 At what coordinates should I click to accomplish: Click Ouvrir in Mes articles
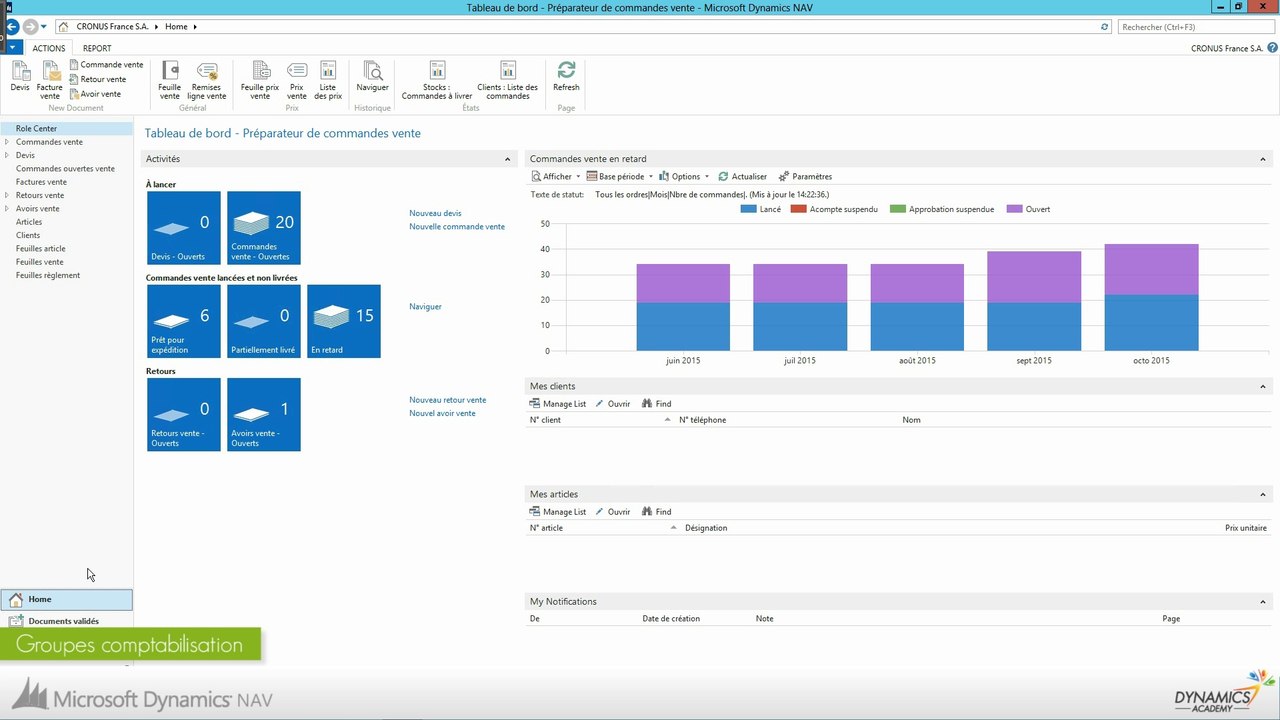pos(613,512)
